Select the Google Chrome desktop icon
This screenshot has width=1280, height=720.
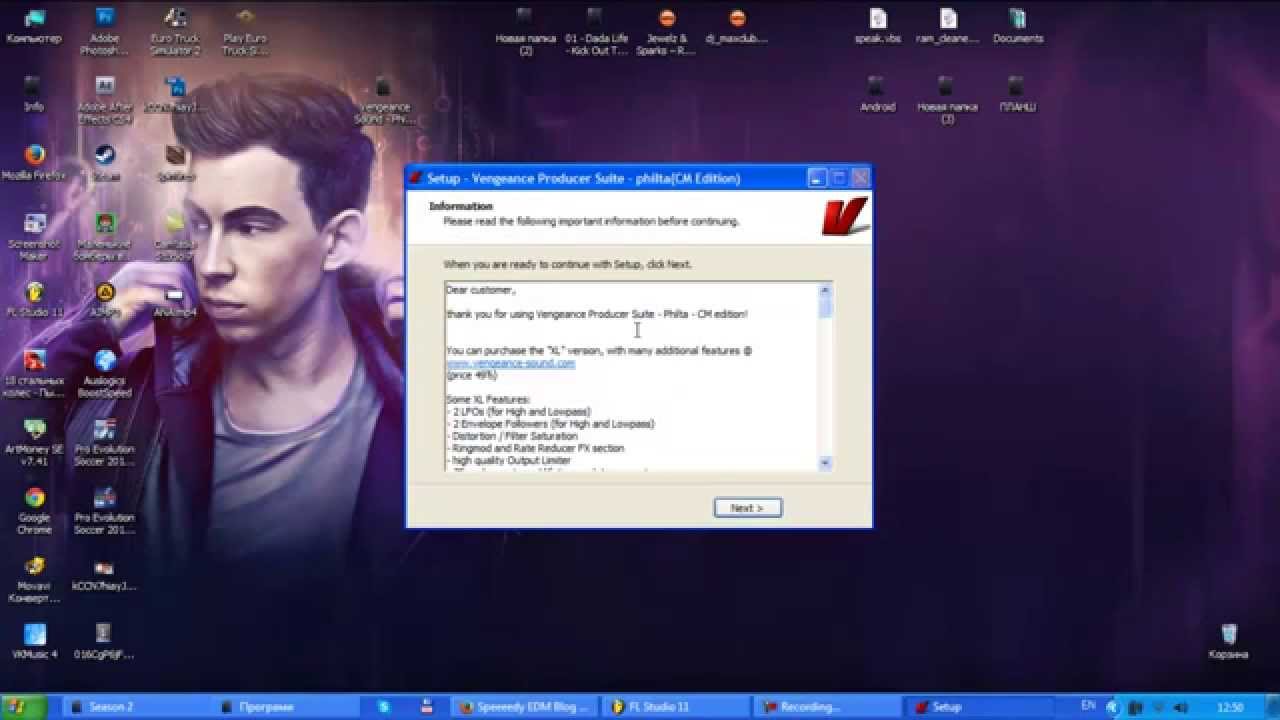coord(34,511)
